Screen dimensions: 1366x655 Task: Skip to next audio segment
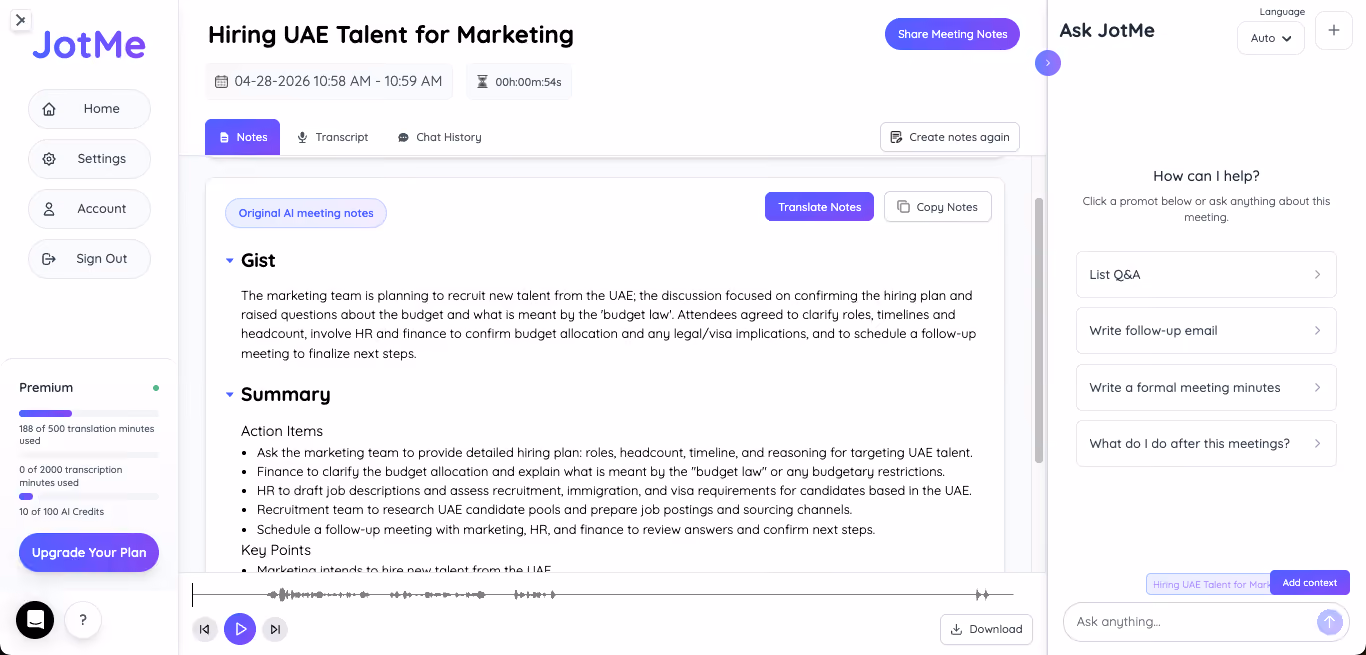tap(275, 629)
